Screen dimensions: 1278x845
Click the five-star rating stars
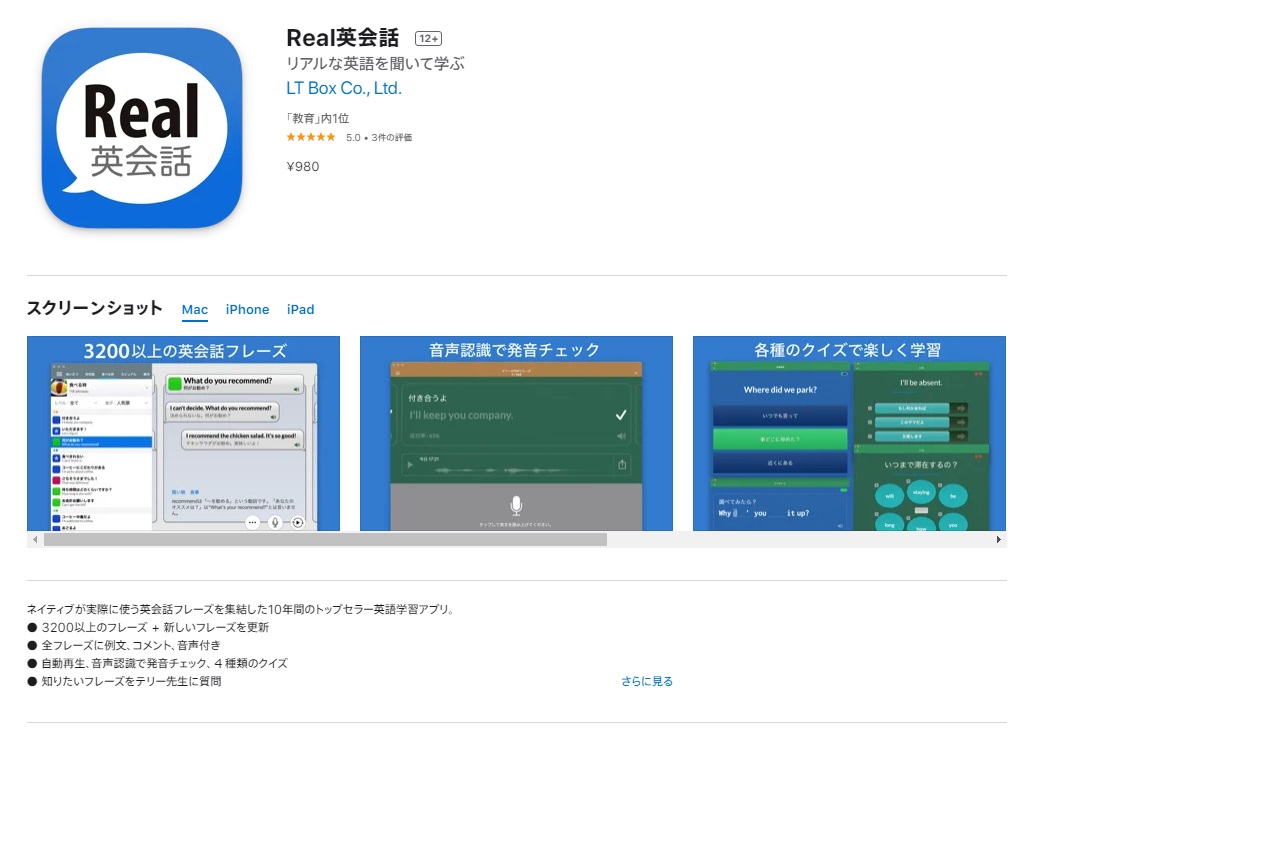(311, 137)
